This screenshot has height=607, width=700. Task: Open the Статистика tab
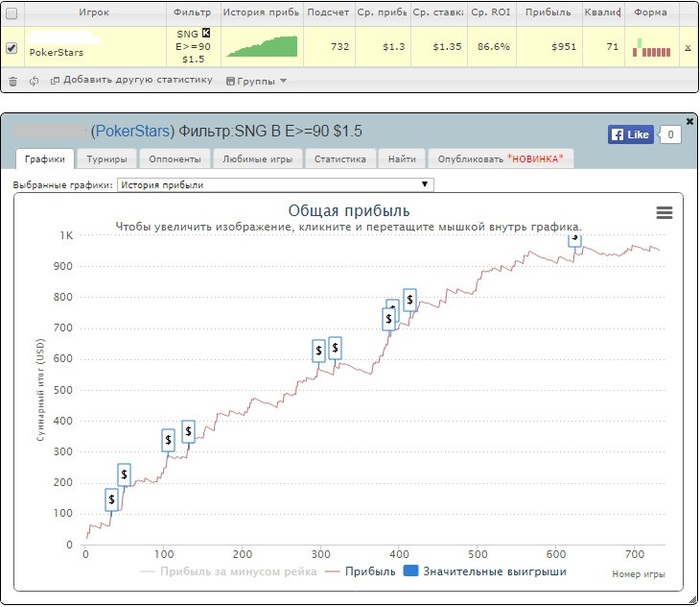point(340,159)
